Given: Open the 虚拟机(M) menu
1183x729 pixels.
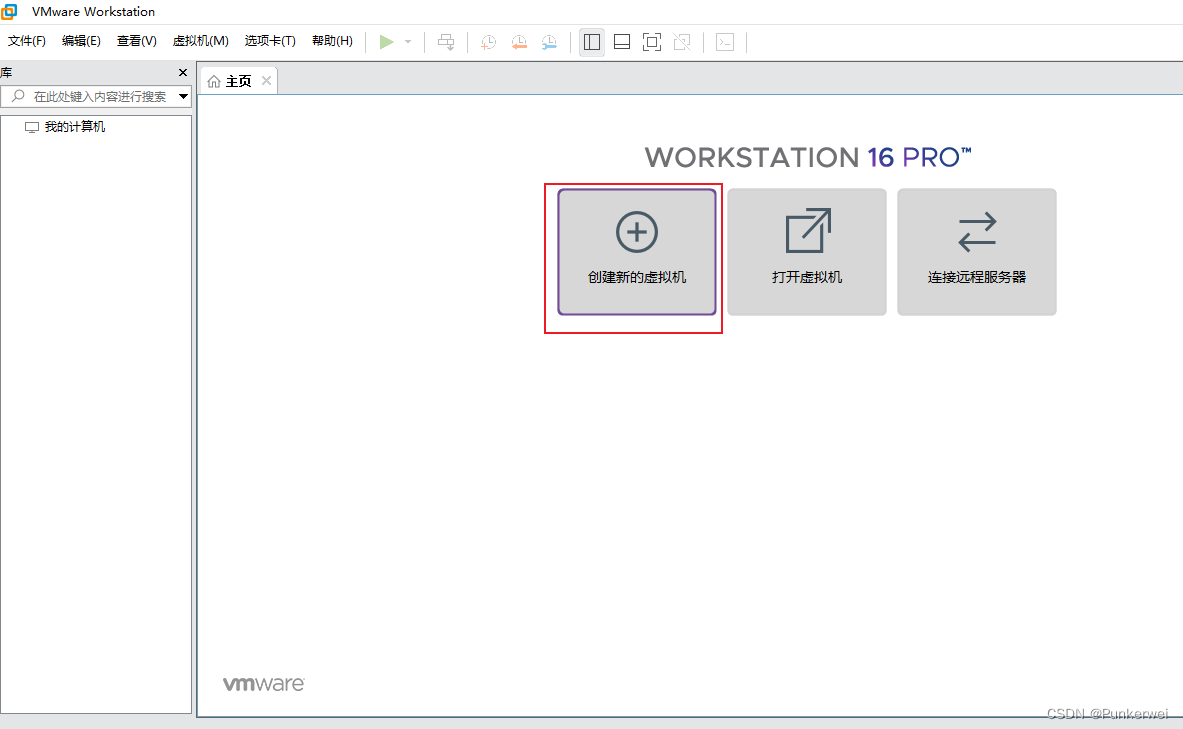Looking at the screenshot, I should click(201, 41).
